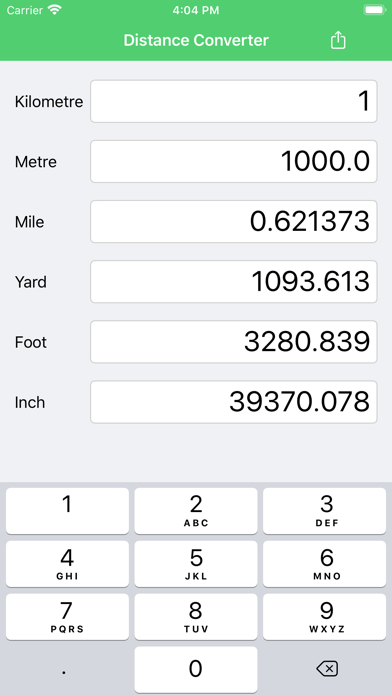392x696 pixels.
Task: Select the Yard value field
Action: (x=234, y=281)
